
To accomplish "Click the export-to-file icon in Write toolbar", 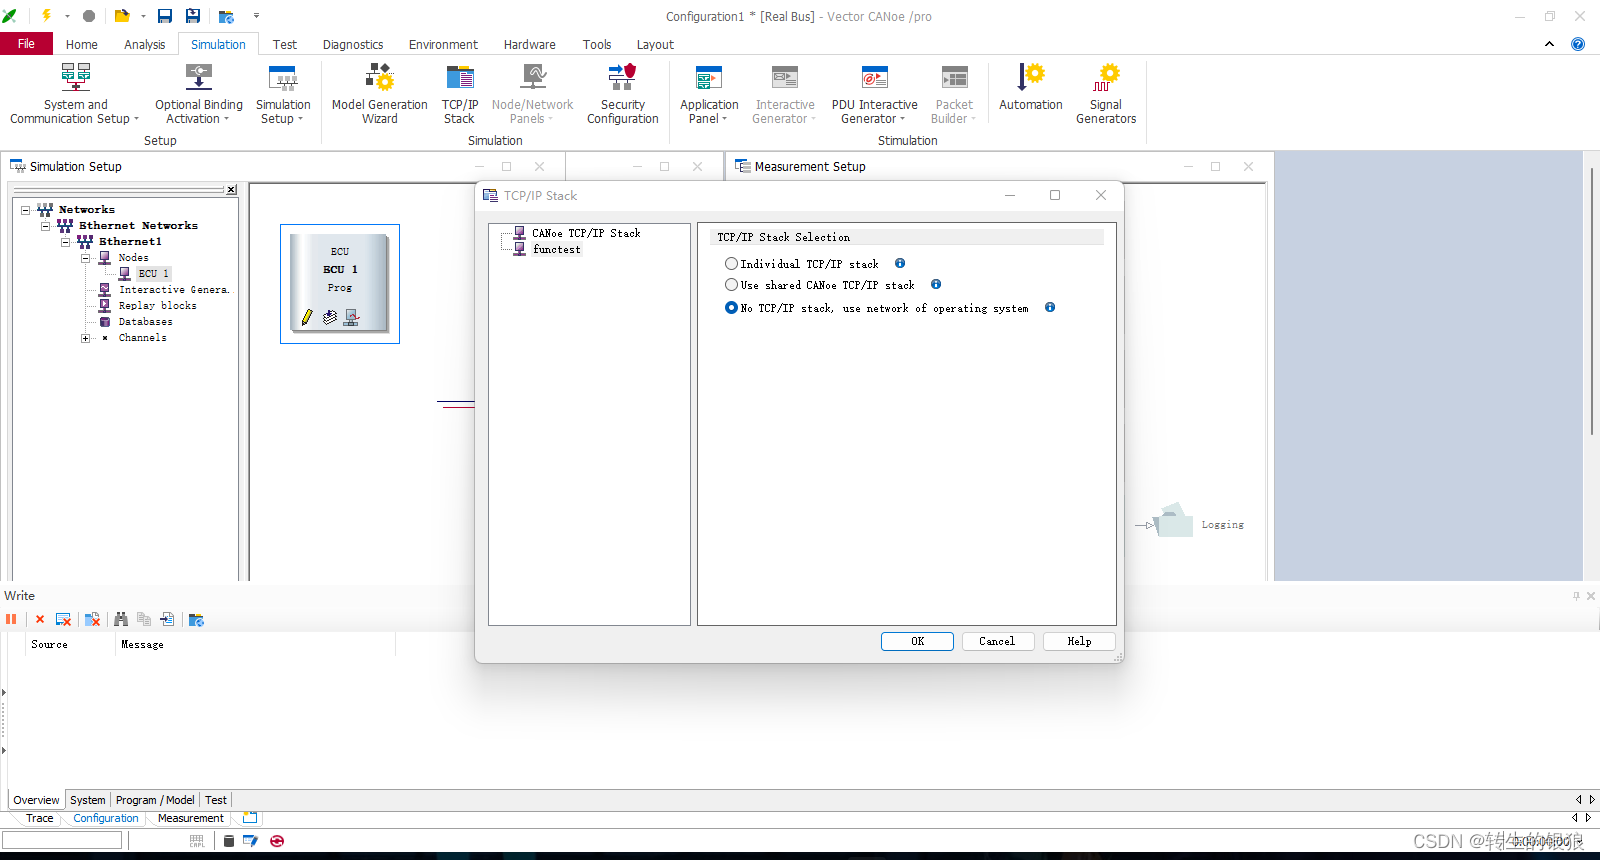I will 167,620.
